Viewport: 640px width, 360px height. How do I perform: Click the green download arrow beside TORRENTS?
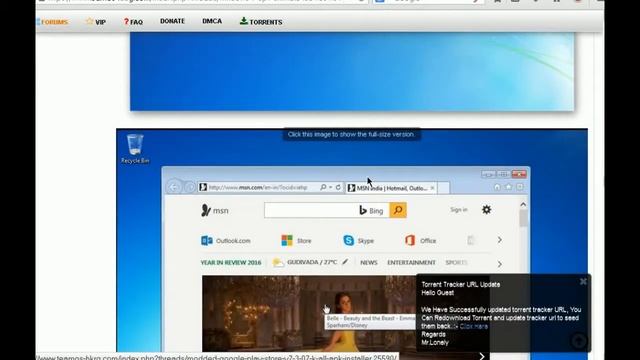[x=244, y=21]
